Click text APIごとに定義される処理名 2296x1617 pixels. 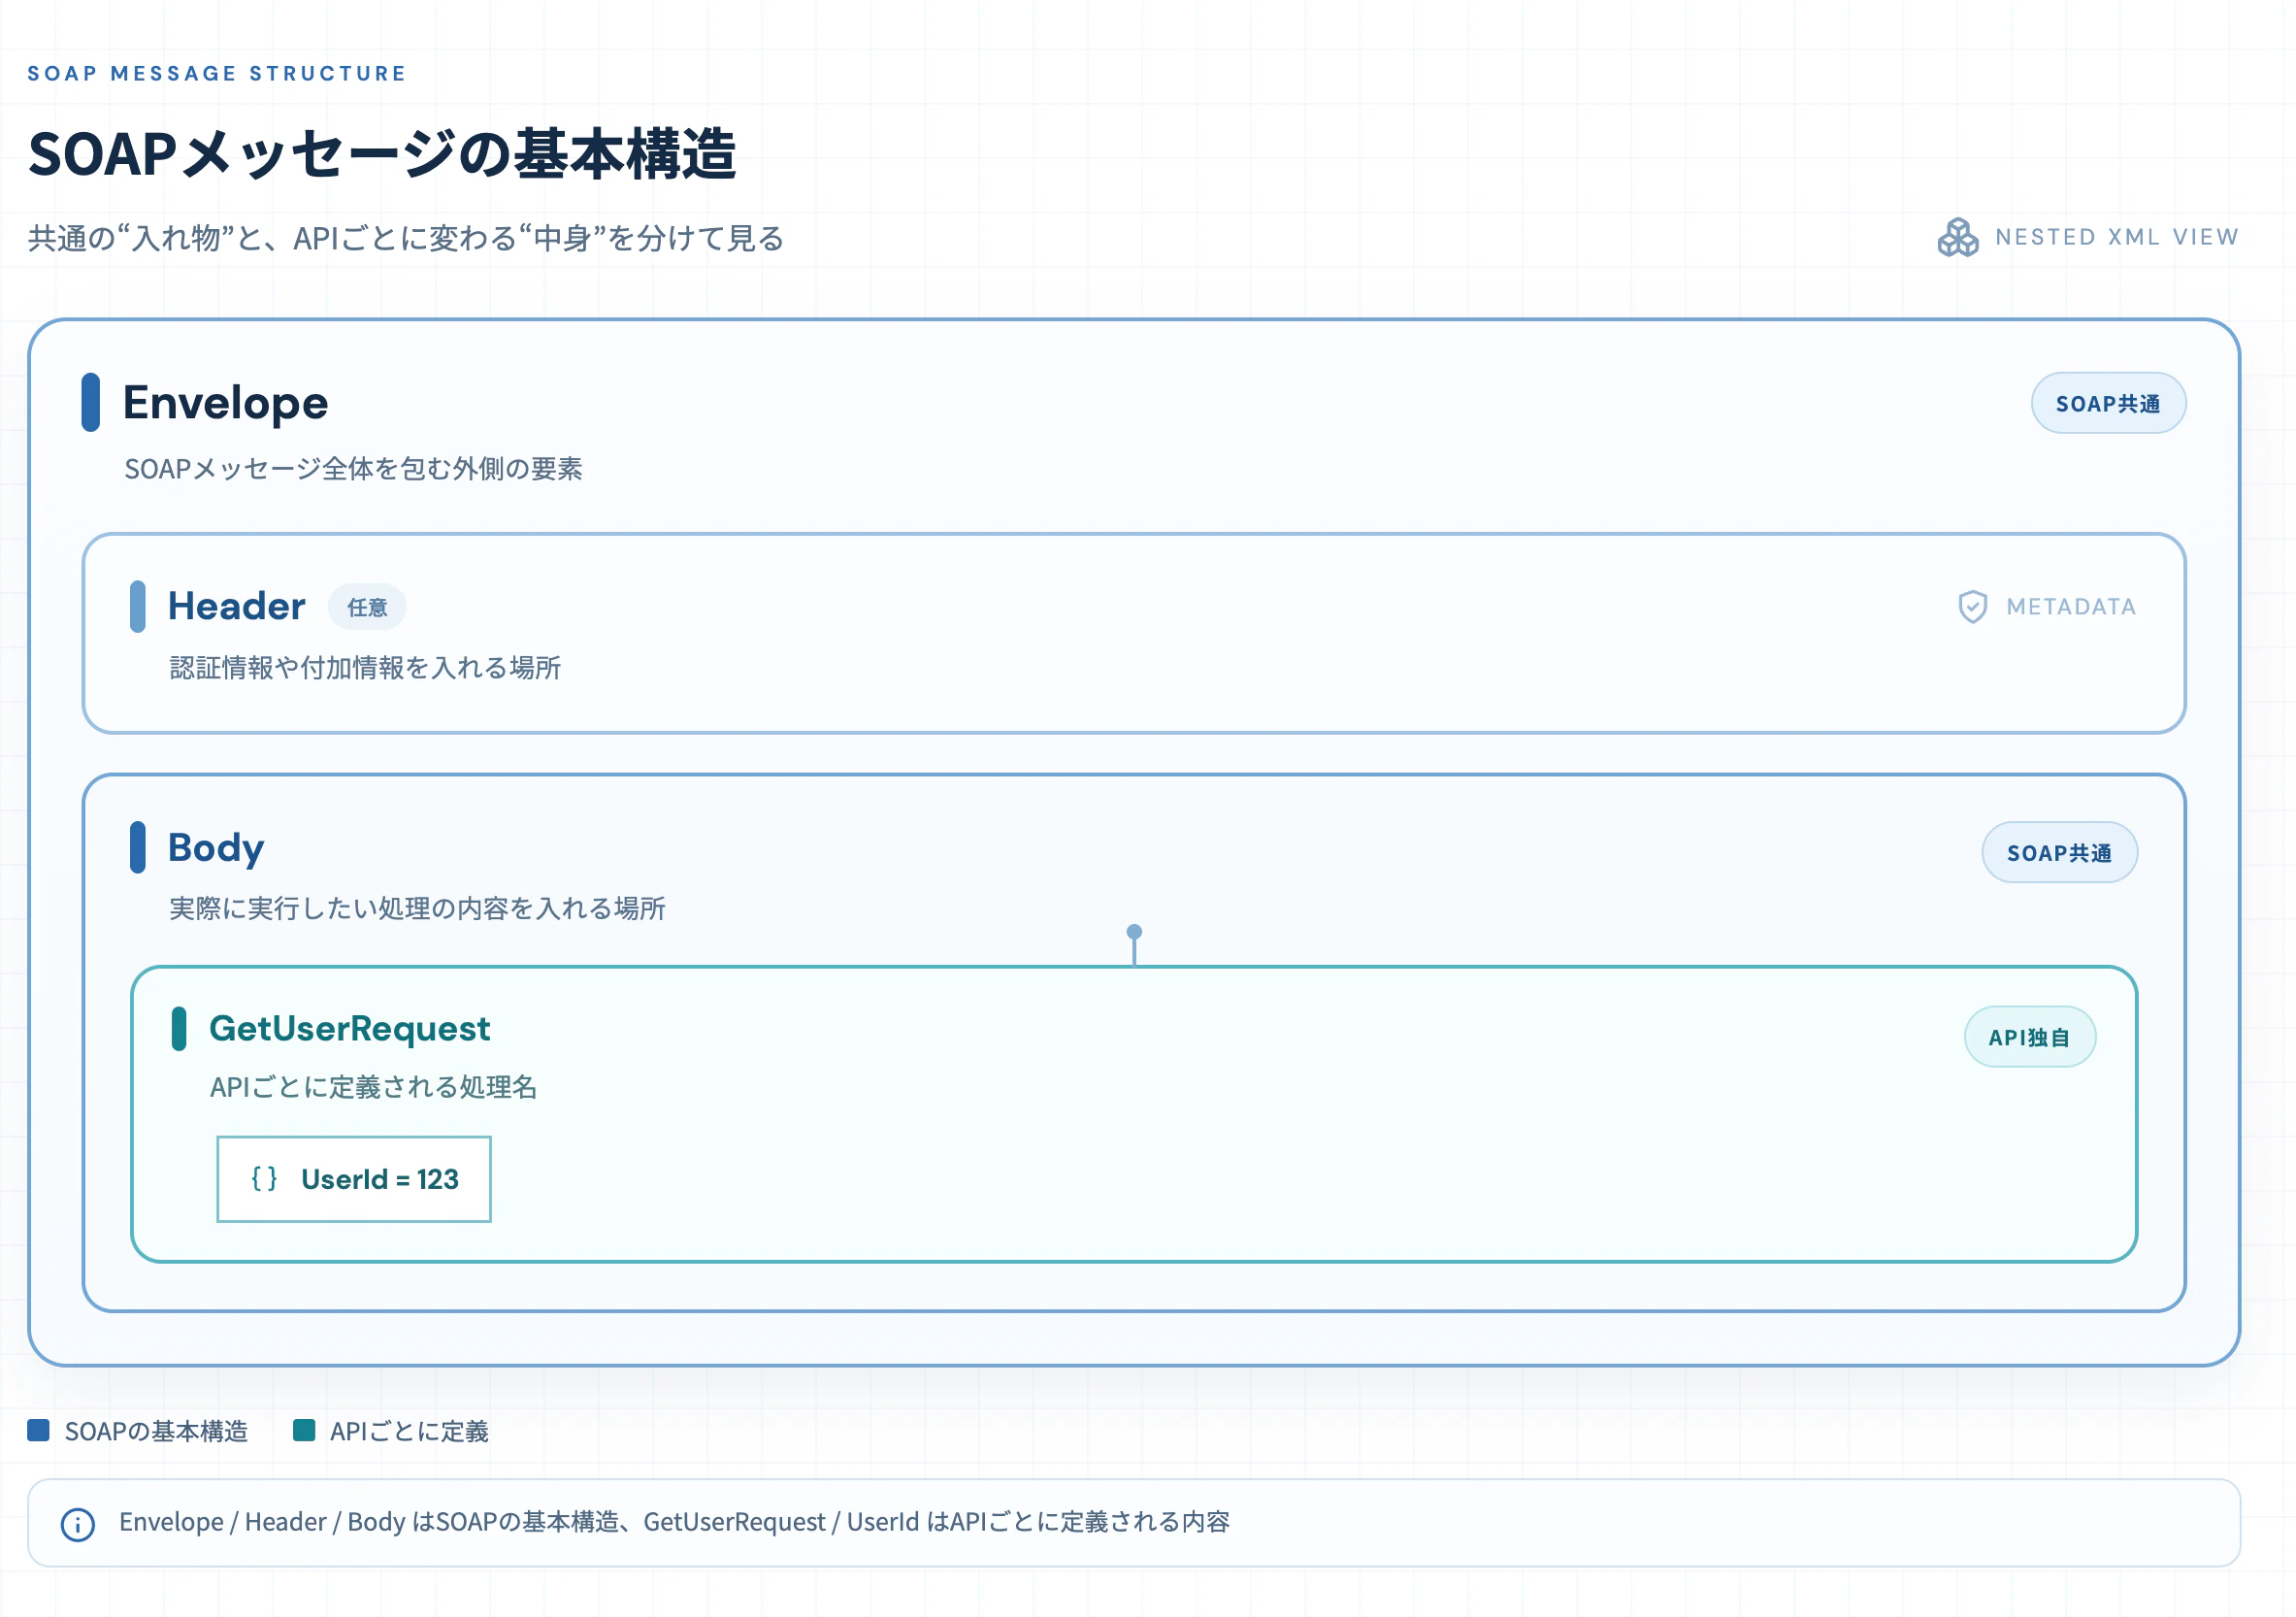[x=373, y=1087]
